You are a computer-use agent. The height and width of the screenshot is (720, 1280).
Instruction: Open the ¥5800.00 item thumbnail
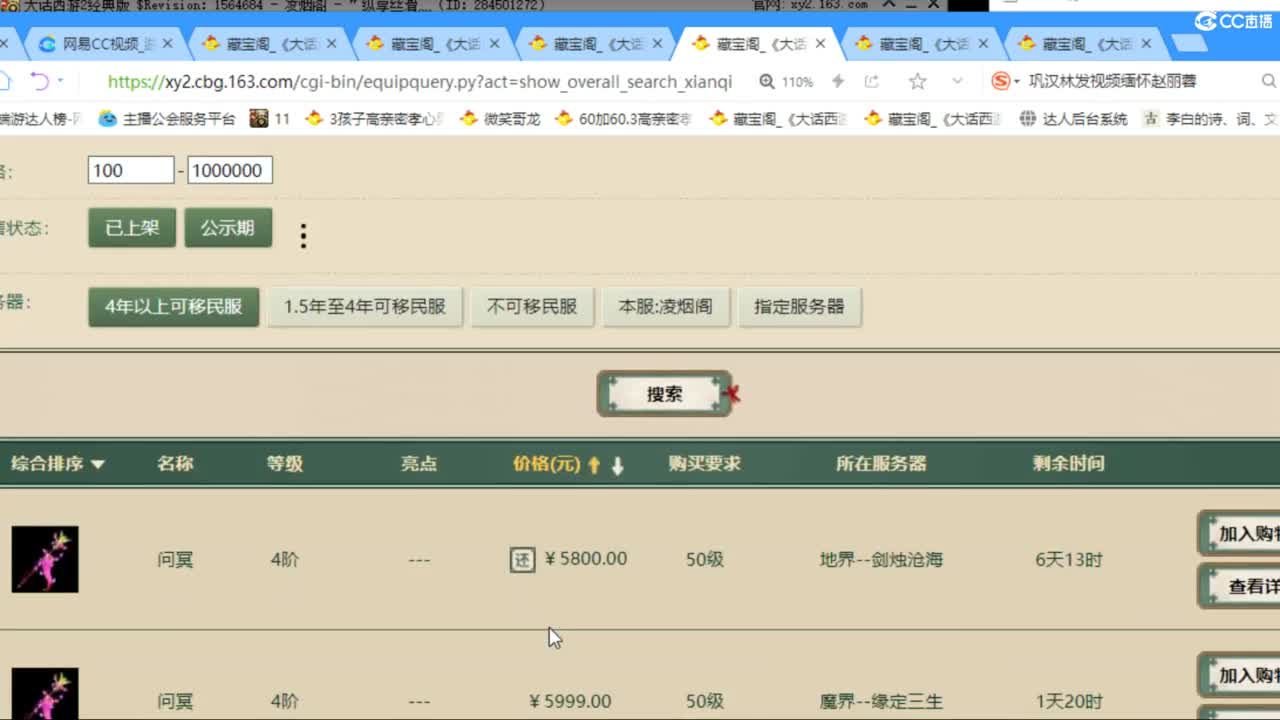click(x=45, y=559)
